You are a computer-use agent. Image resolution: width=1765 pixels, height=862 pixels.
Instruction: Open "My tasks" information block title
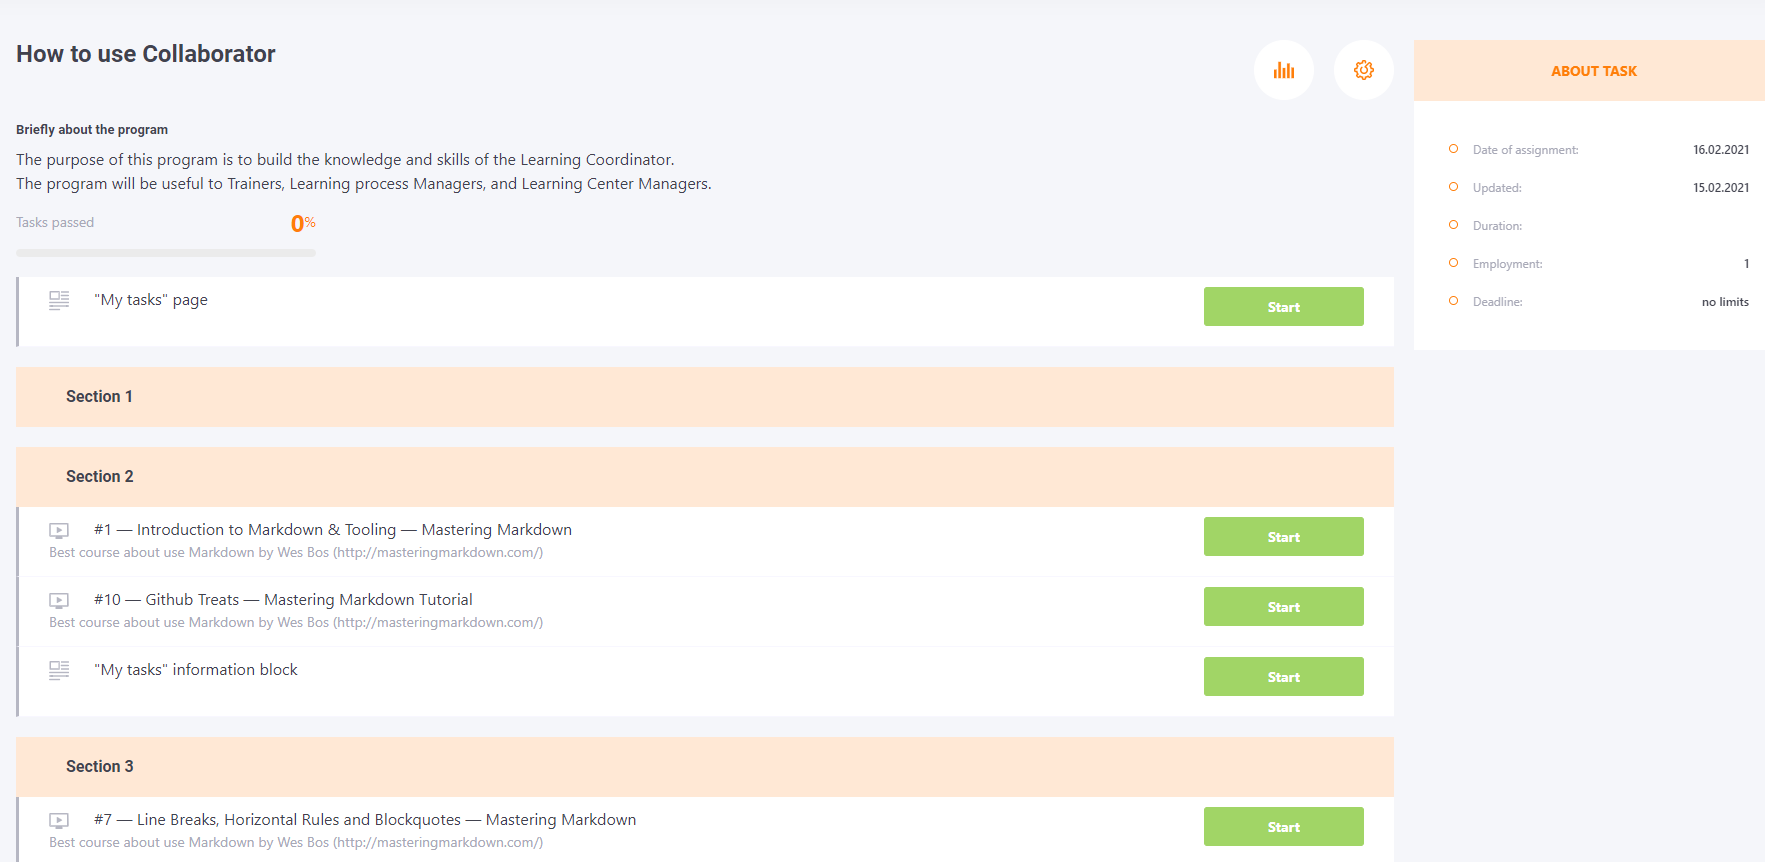coord(196,670)
